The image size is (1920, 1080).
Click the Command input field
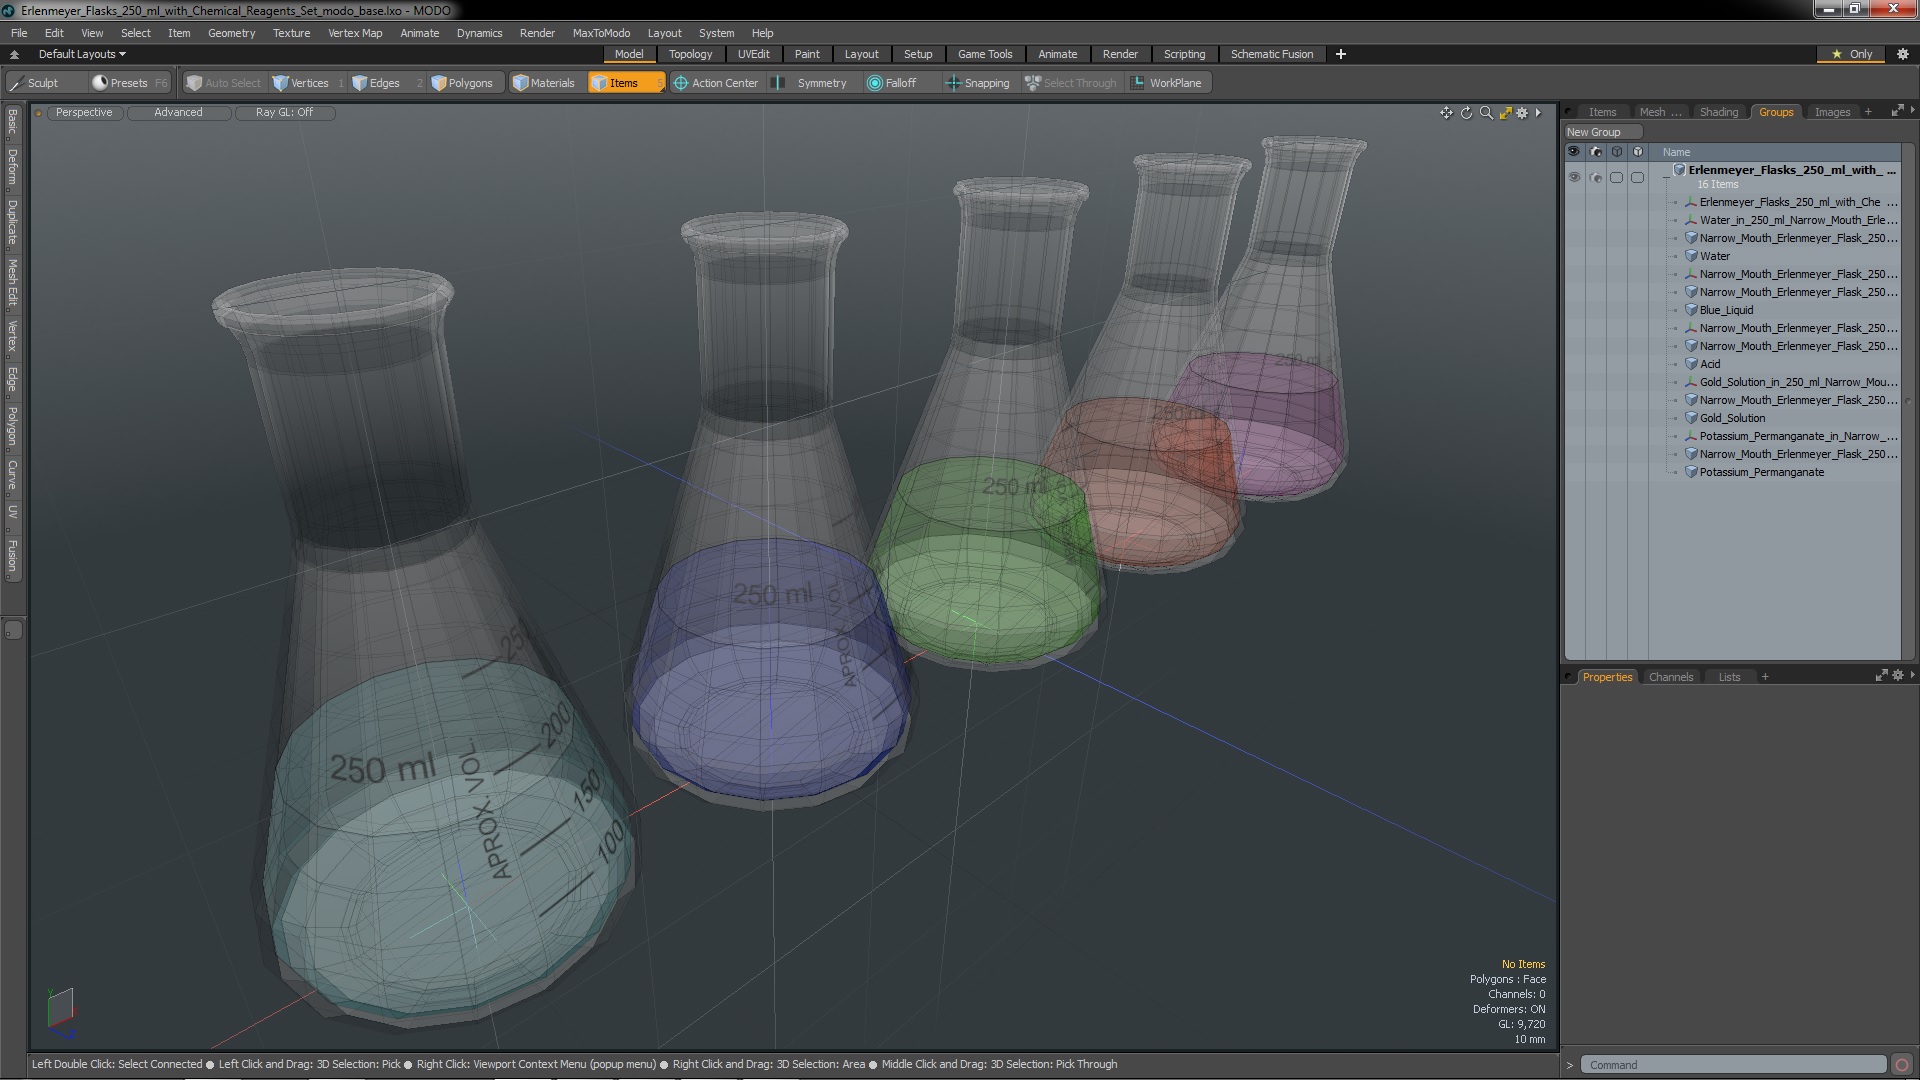click(x=1734, y=1065)
